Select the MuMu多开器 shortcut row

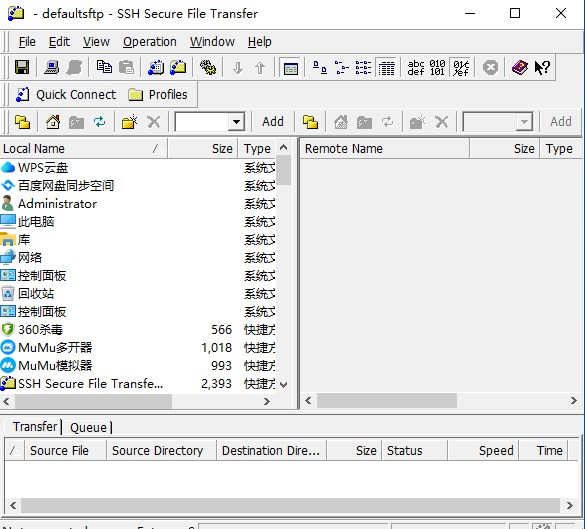(x=138, y=348)
